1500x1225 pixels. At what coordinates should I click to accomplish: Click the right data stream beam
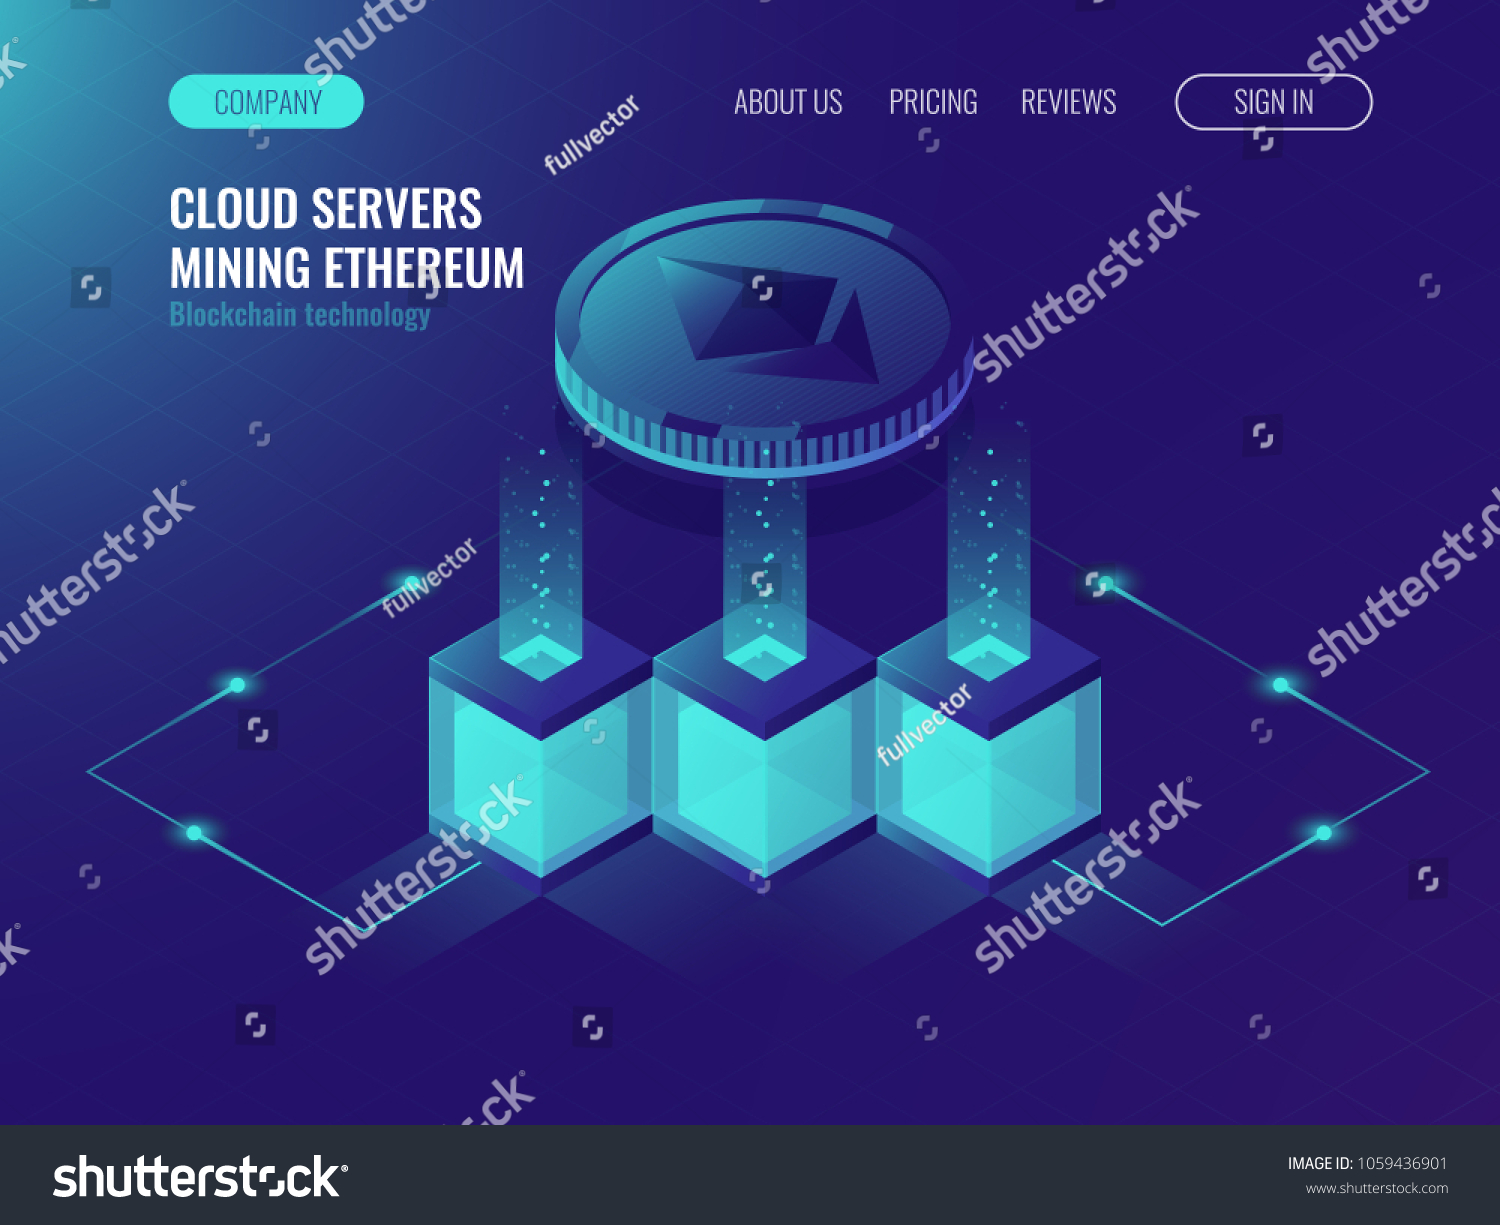989,540
